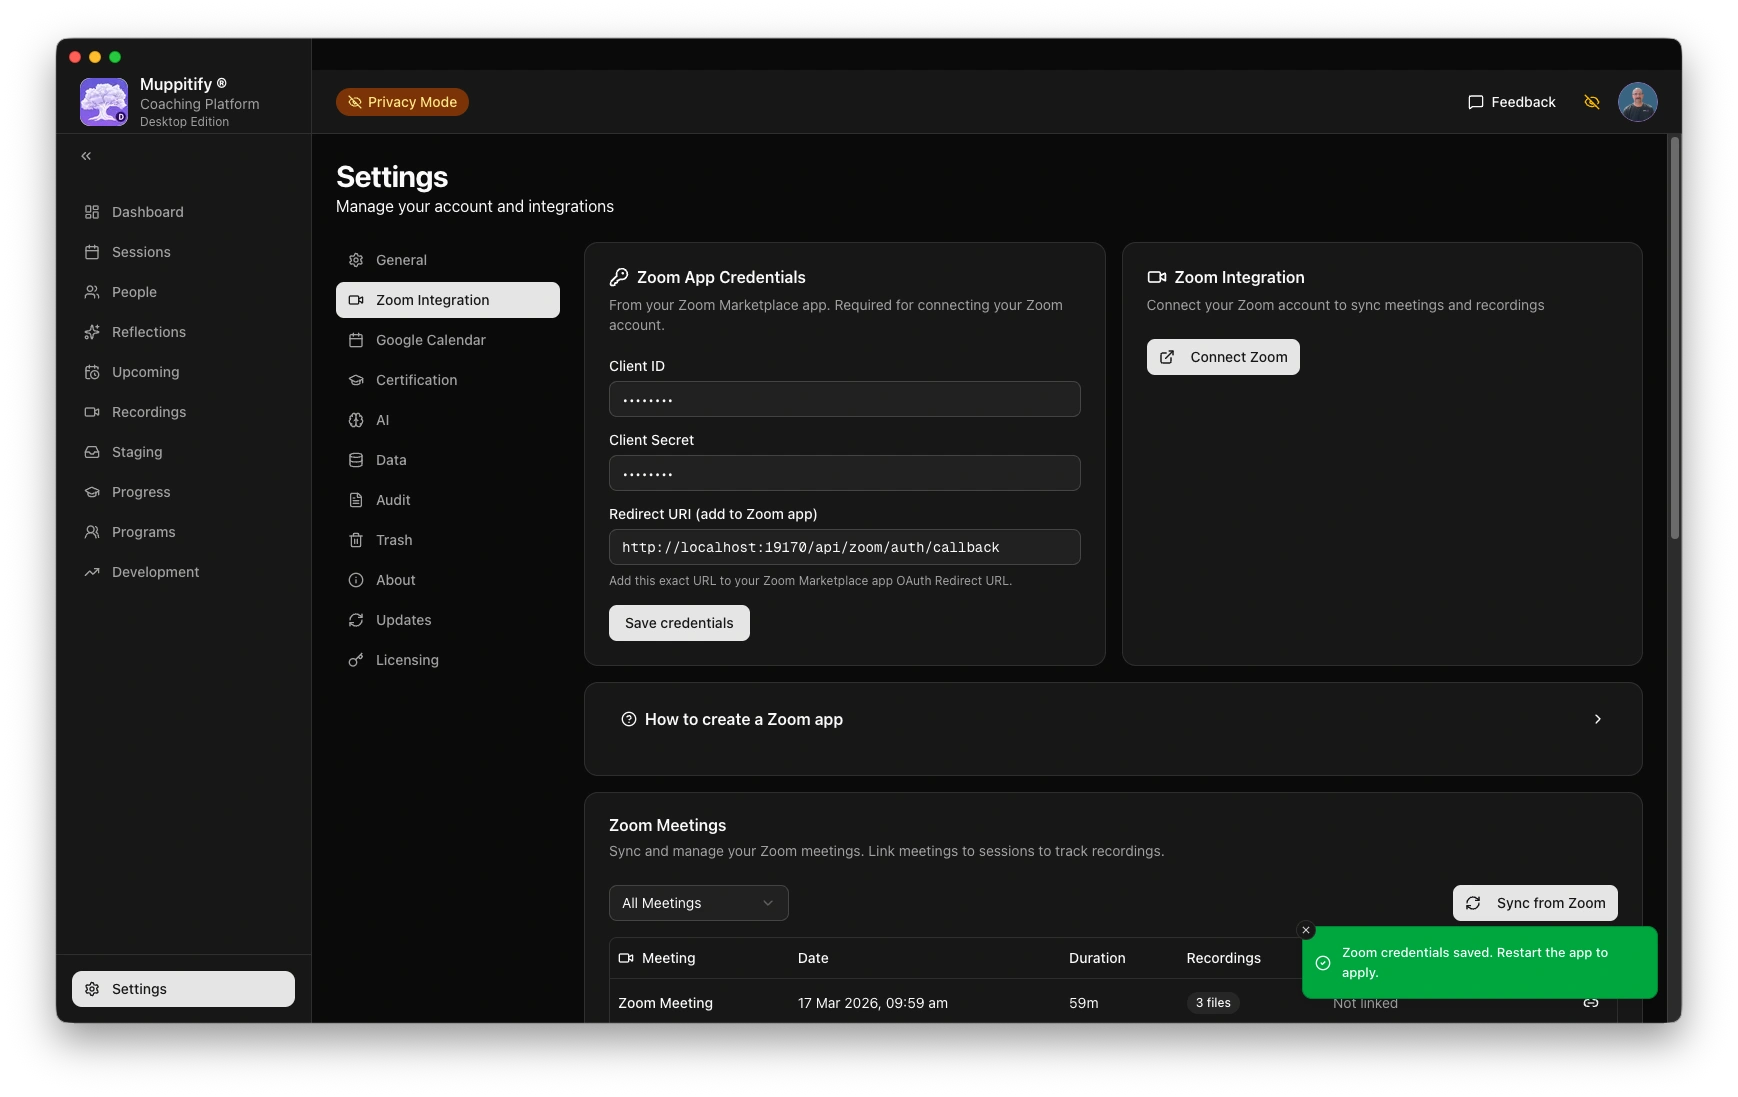
Task: Switch to the Licensing settings tab
Action: coord(407,660)
